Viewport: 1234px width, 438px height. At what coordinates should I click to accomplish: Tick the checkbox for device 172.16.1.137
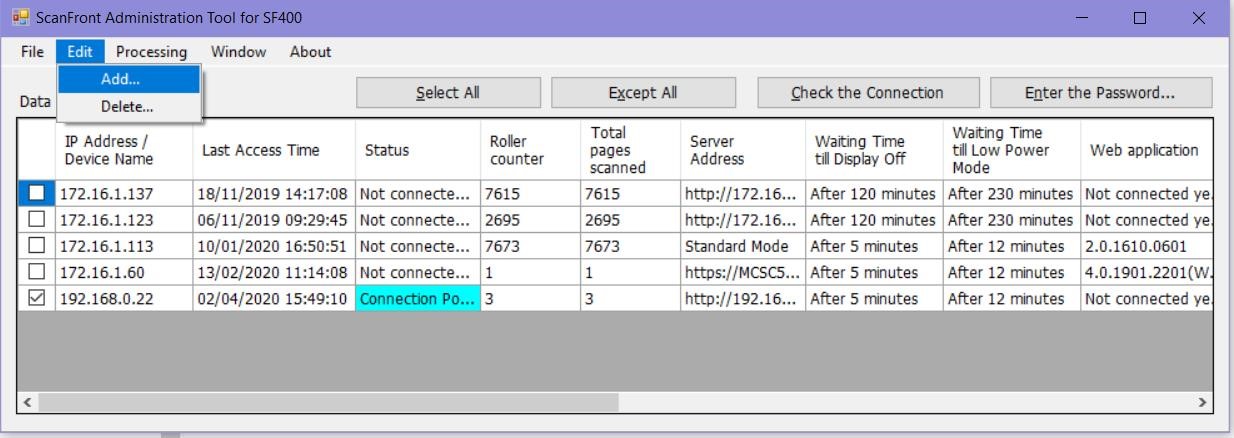click(37, 194)
